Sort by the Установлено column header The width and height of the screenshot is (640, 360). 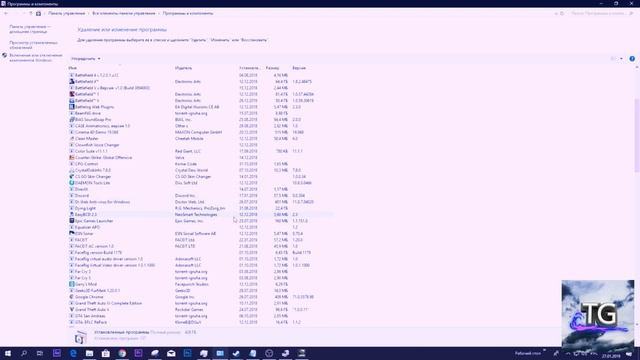click(251, 68)
